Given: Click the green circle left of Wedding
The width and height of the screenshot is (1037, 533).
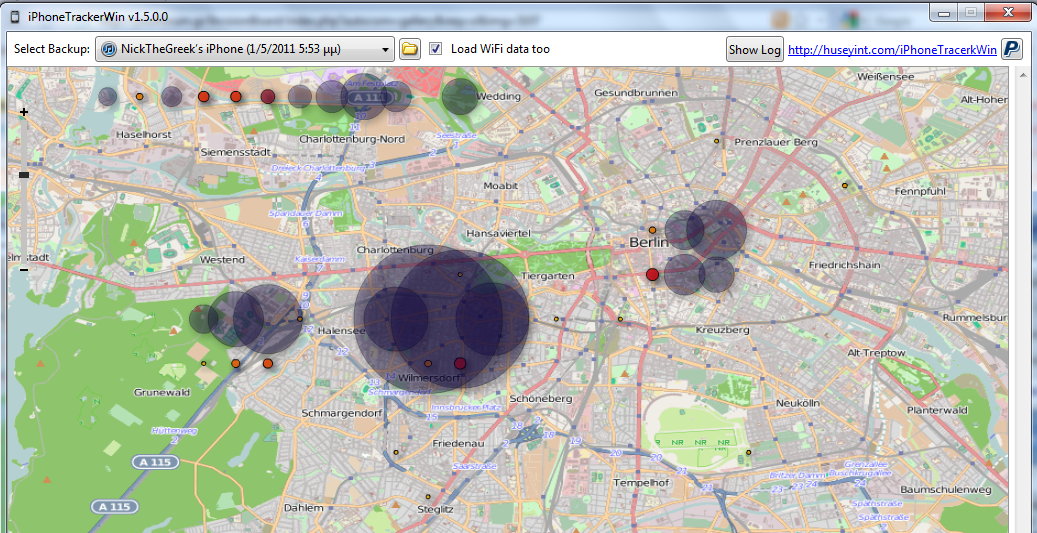Looking at the screenshot, I should click(460, 97).
